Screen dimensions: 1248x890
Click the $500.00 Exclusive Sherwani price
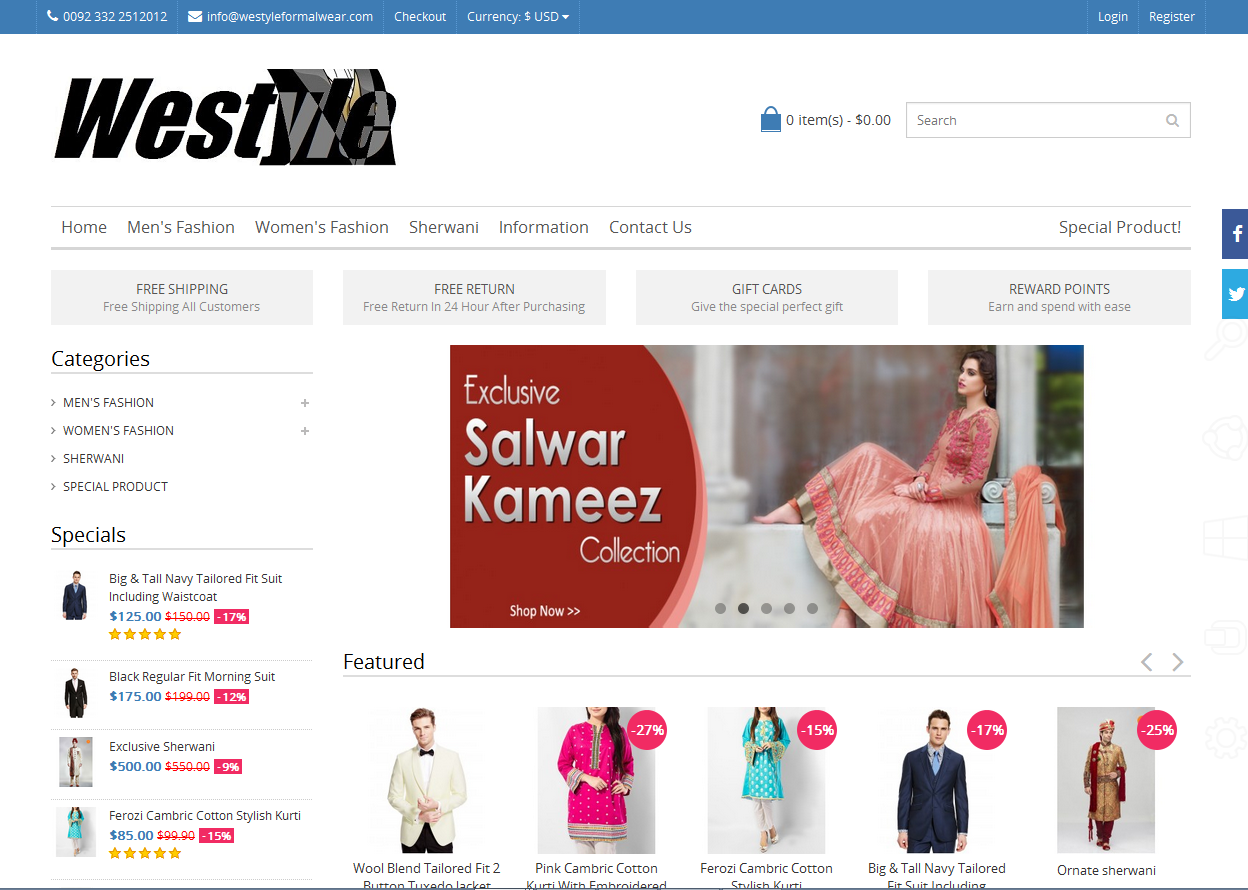pos(135,767)
